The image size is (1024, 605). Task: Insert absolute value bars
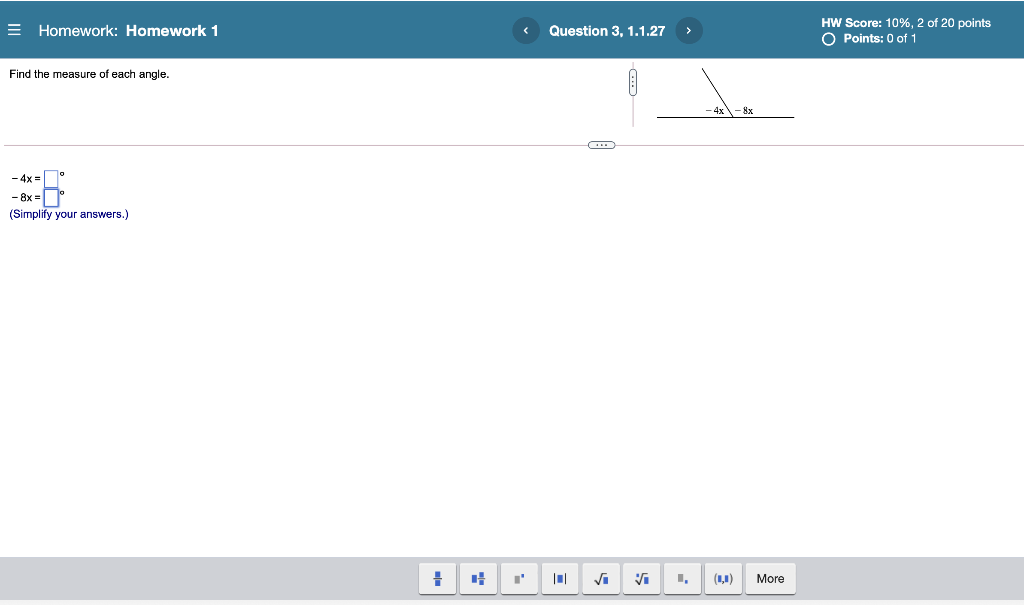(560, 579)
